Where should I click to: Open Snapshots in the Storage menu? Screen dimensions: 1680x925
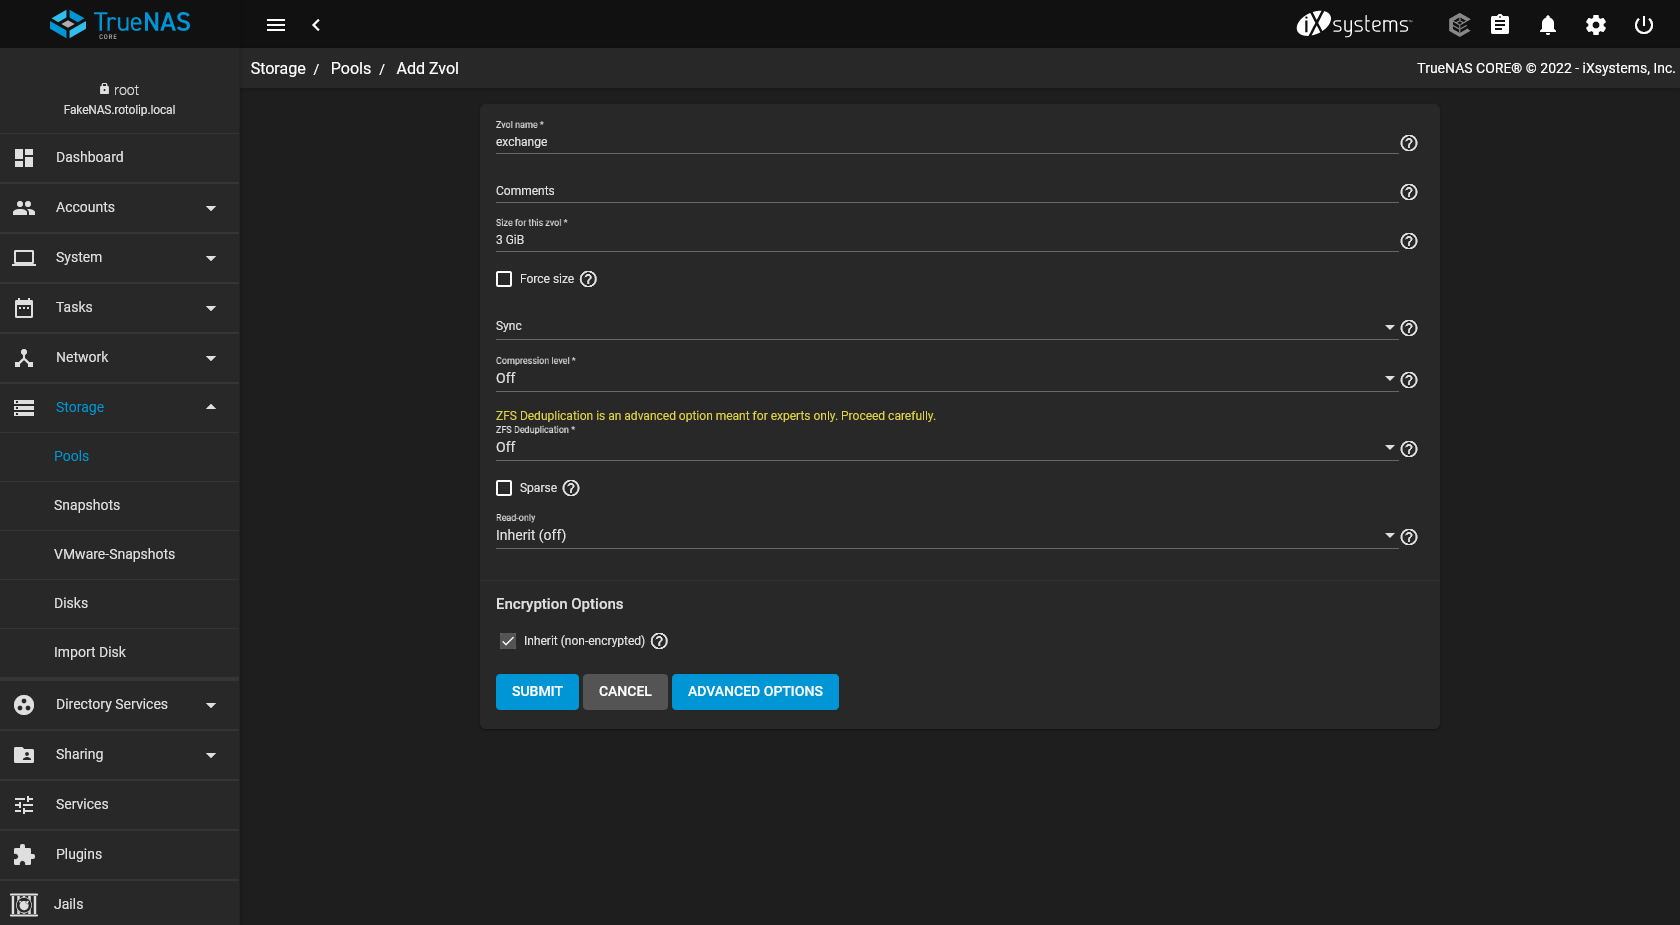click(87, 505)
